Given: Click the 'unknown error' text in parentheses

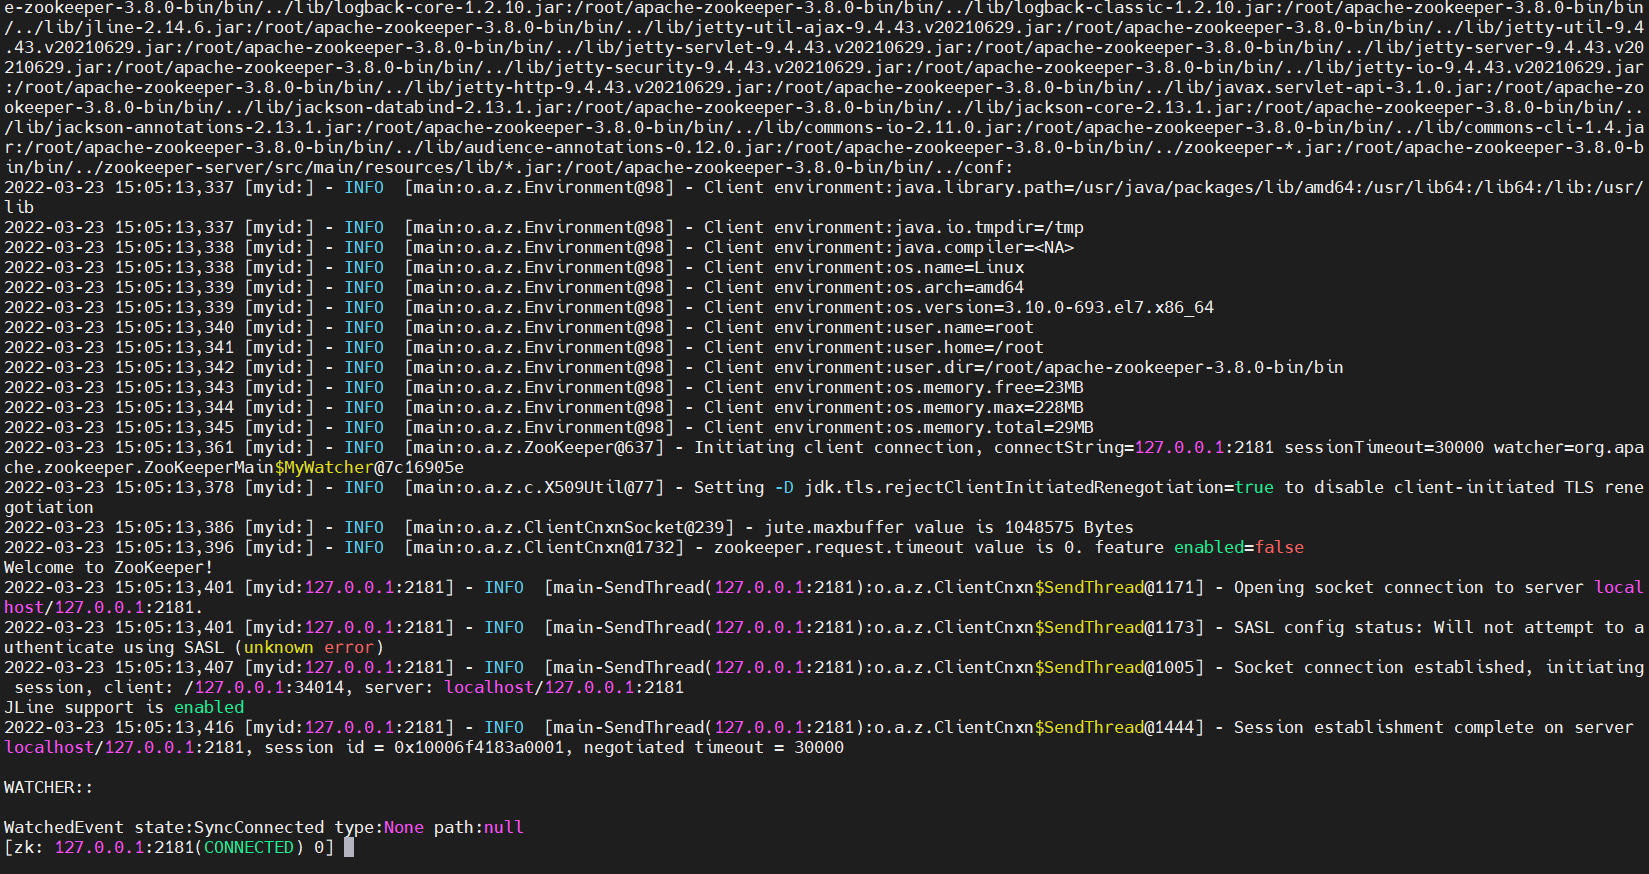Looking at the screenshot, I should (309, 647).
